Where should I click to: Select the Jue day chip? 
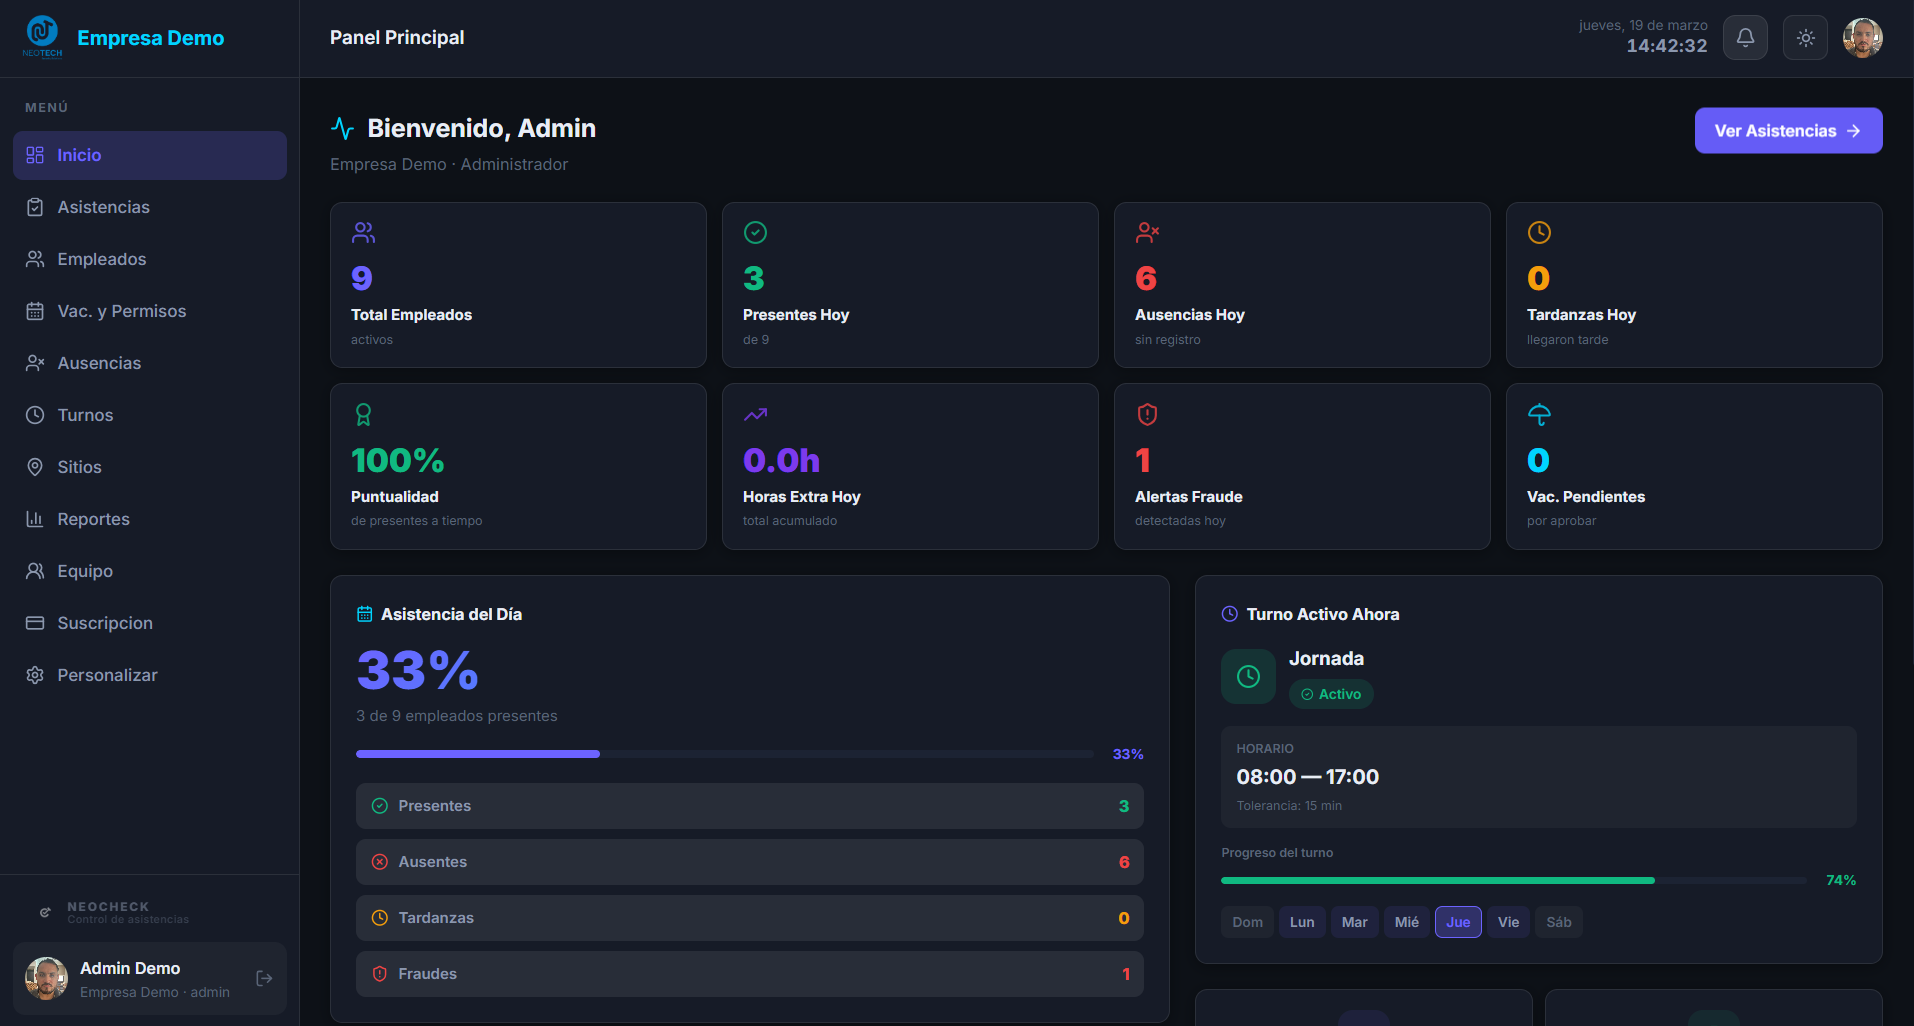pos(1457,922)
